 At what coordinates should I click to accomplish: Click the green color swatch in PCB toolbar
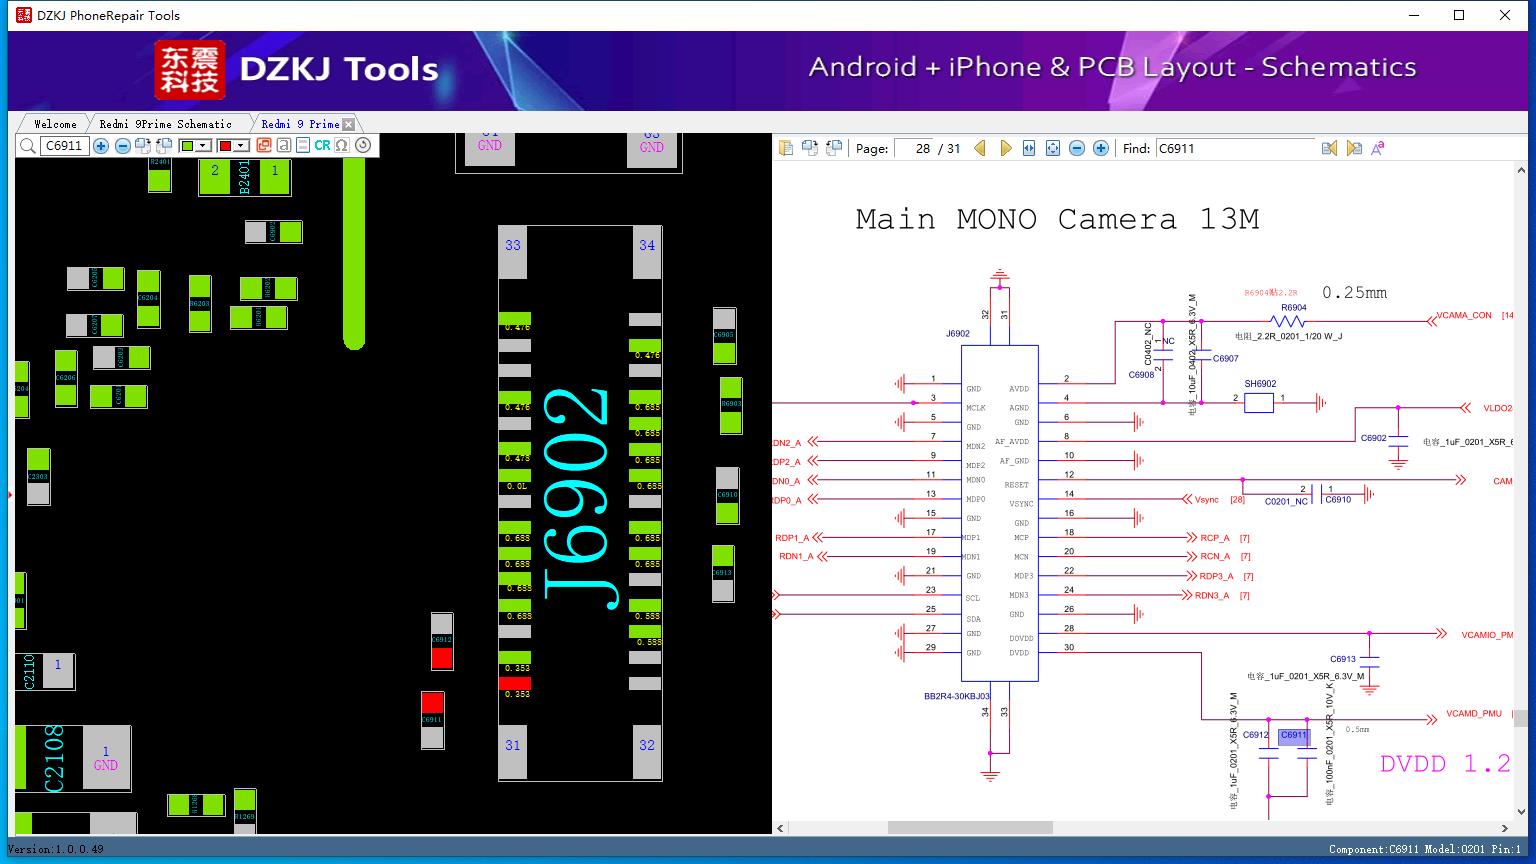click(x=187, y=146)
